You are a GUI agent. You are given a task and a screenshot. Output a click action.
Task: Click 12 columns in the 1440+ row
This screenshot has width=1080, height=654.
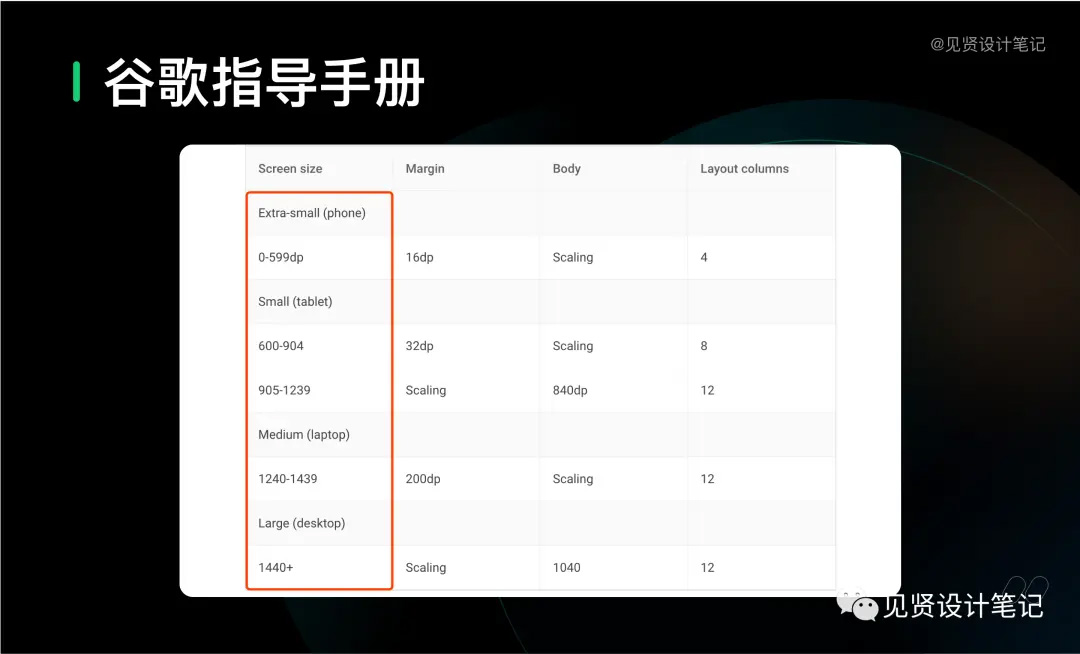707,567
